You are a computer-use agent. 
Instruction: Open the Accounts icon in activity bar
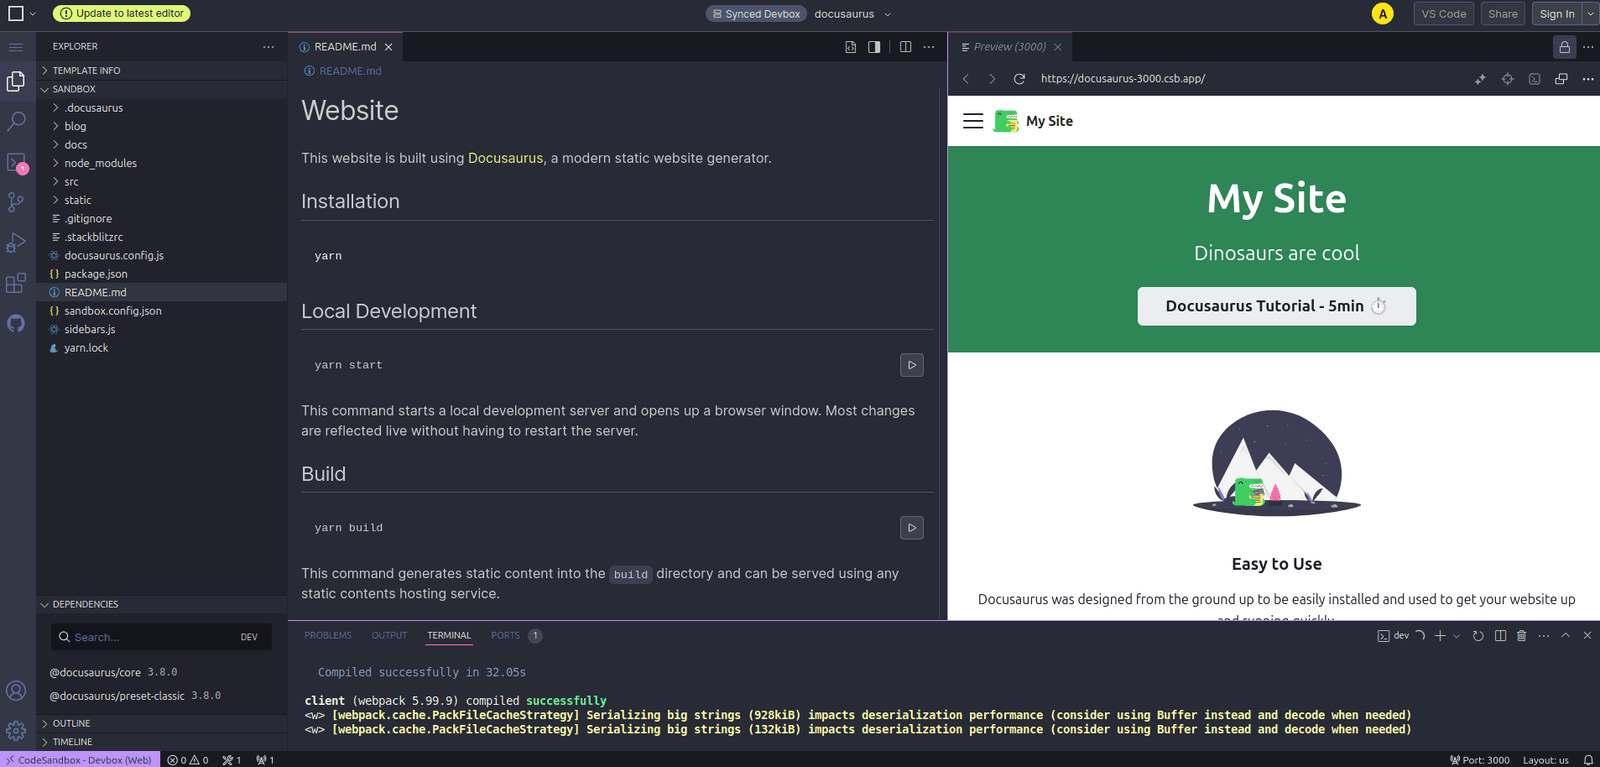click(16, 691)
